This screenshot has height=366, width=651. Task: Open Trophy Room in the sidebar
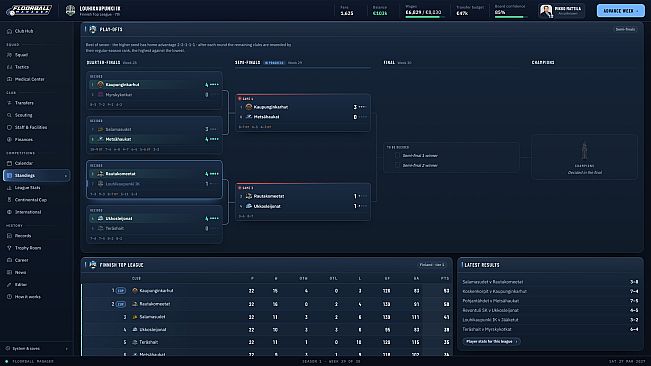pos(37,248)
